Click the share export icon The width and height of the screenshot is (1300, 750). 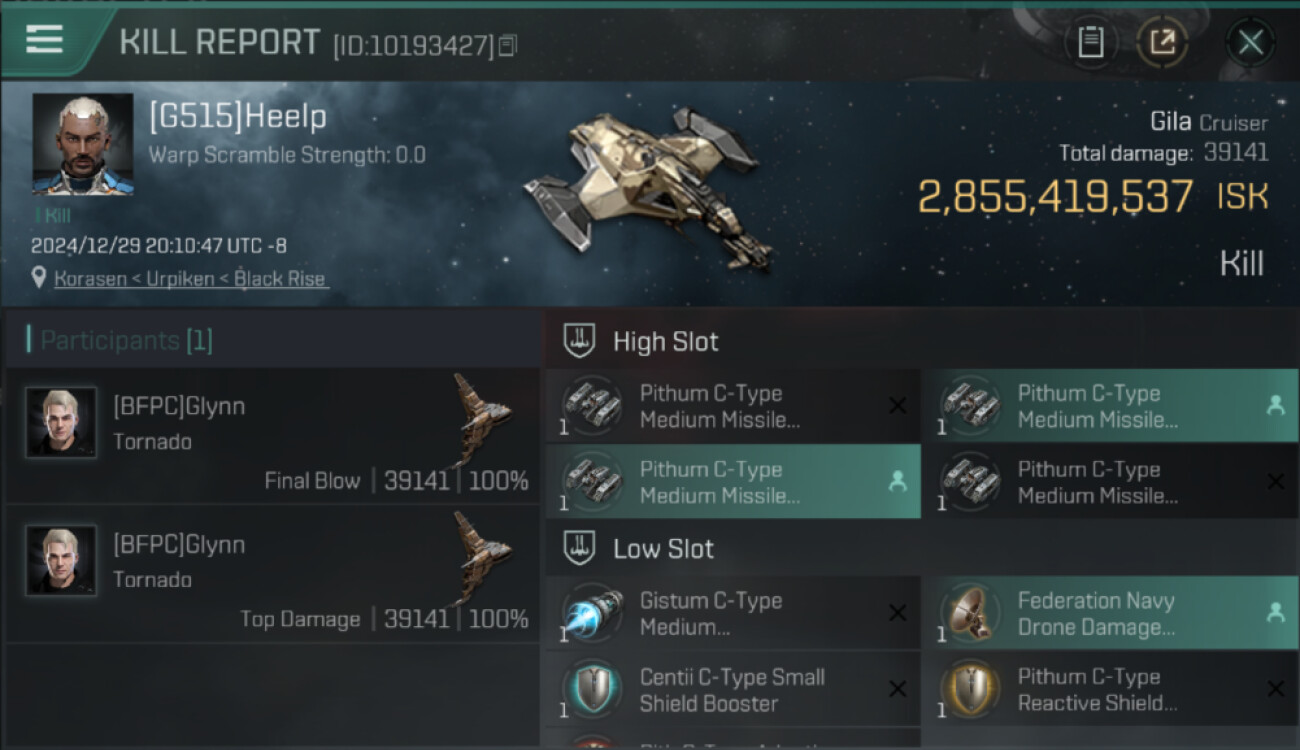1162,42
